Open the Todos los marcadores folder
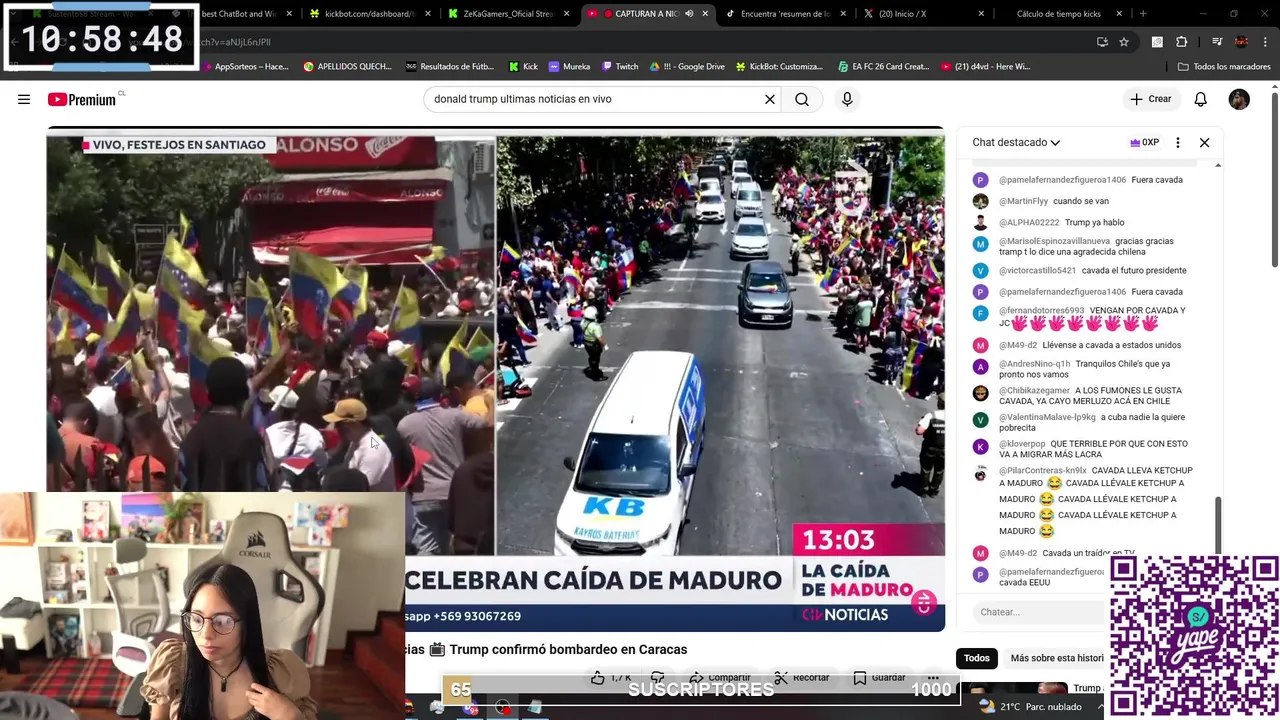The width and height of the screenshot is (1280, 720). tap(1224, 66)
